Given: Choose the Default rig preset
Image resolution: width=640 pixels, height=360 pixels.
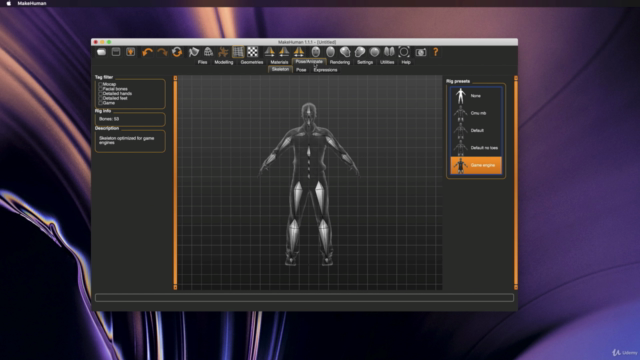Looking at the screenshot, I should click(476, 130).
